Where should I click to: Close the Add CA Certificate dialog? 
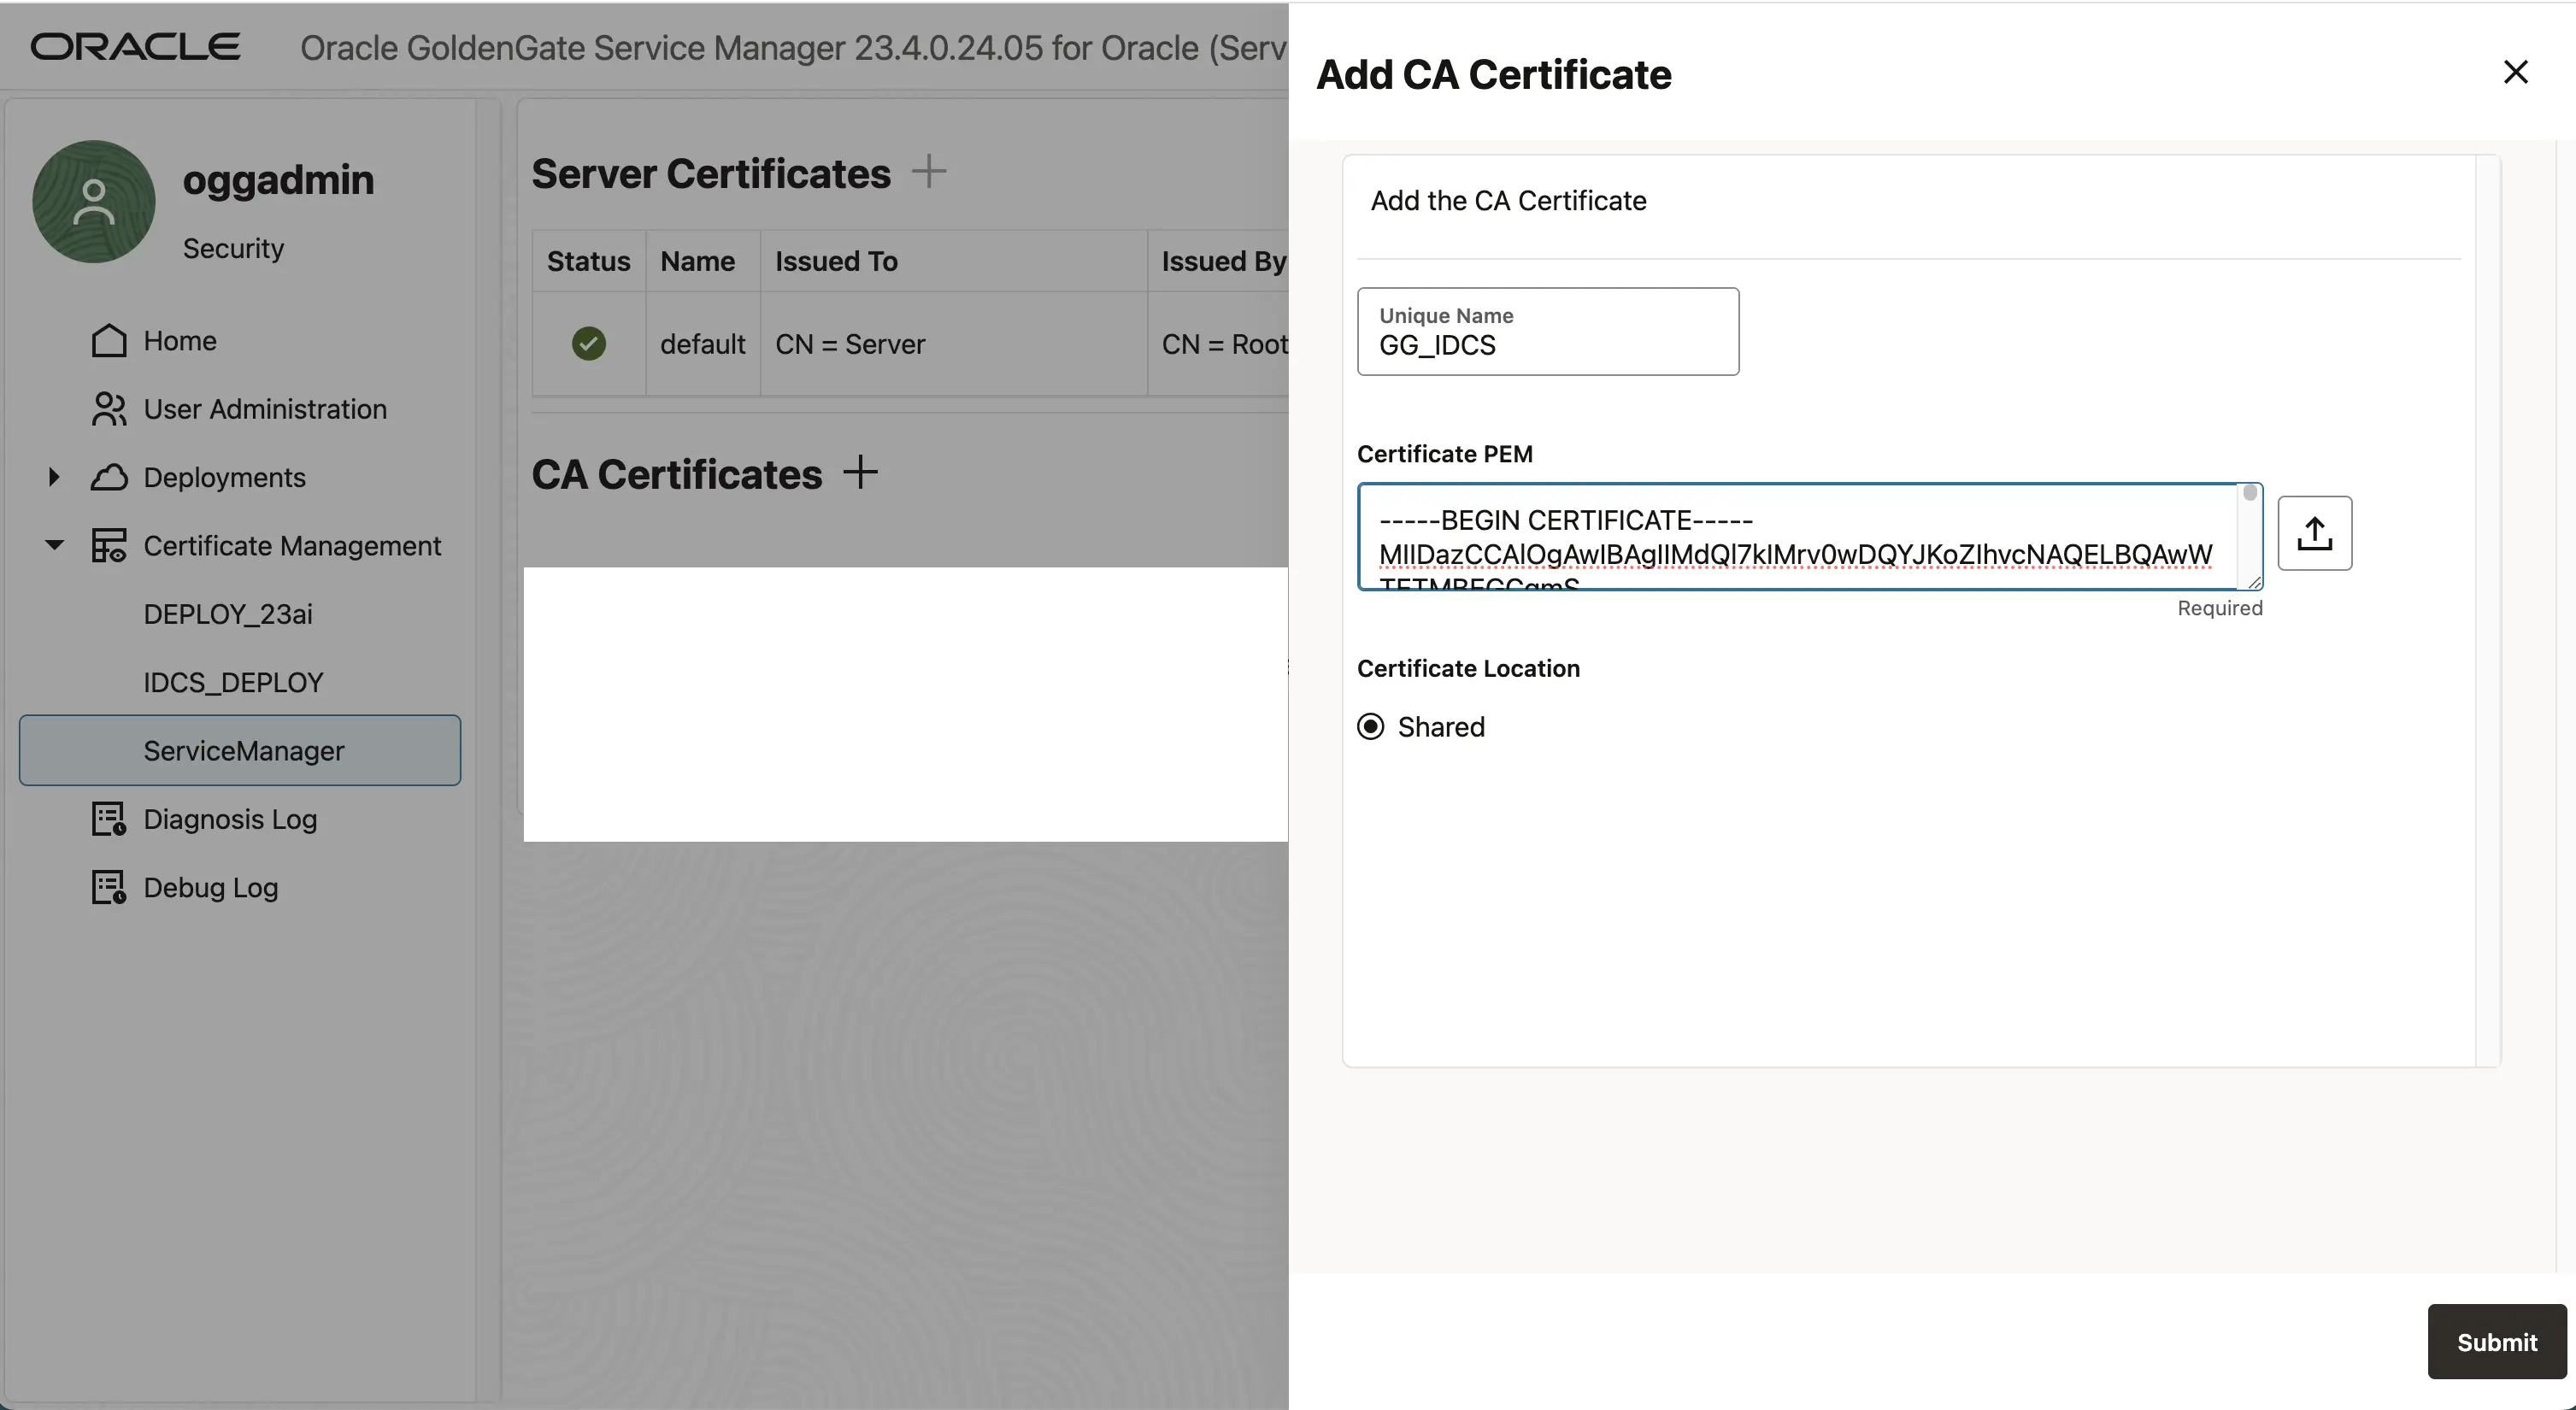pyautogui.click(x=2516, y=72)
